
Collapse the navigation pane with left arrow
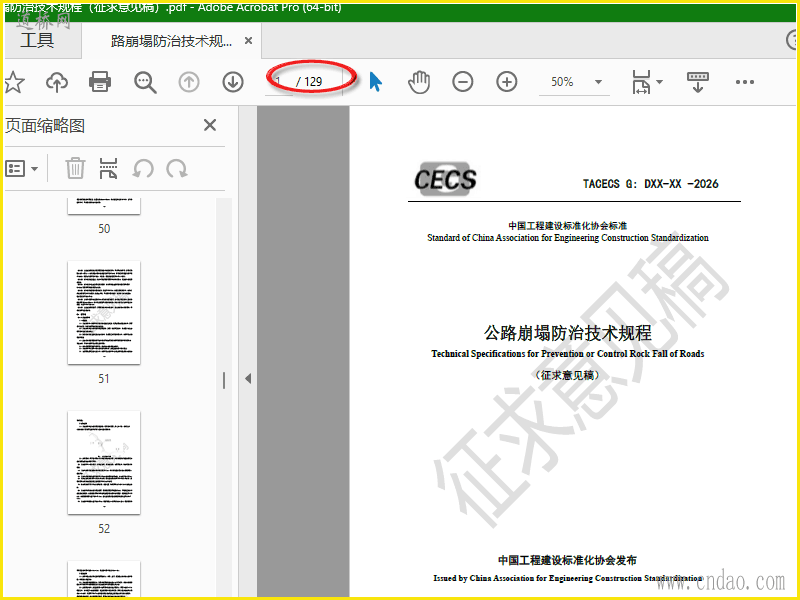click(x=248, y=379)
